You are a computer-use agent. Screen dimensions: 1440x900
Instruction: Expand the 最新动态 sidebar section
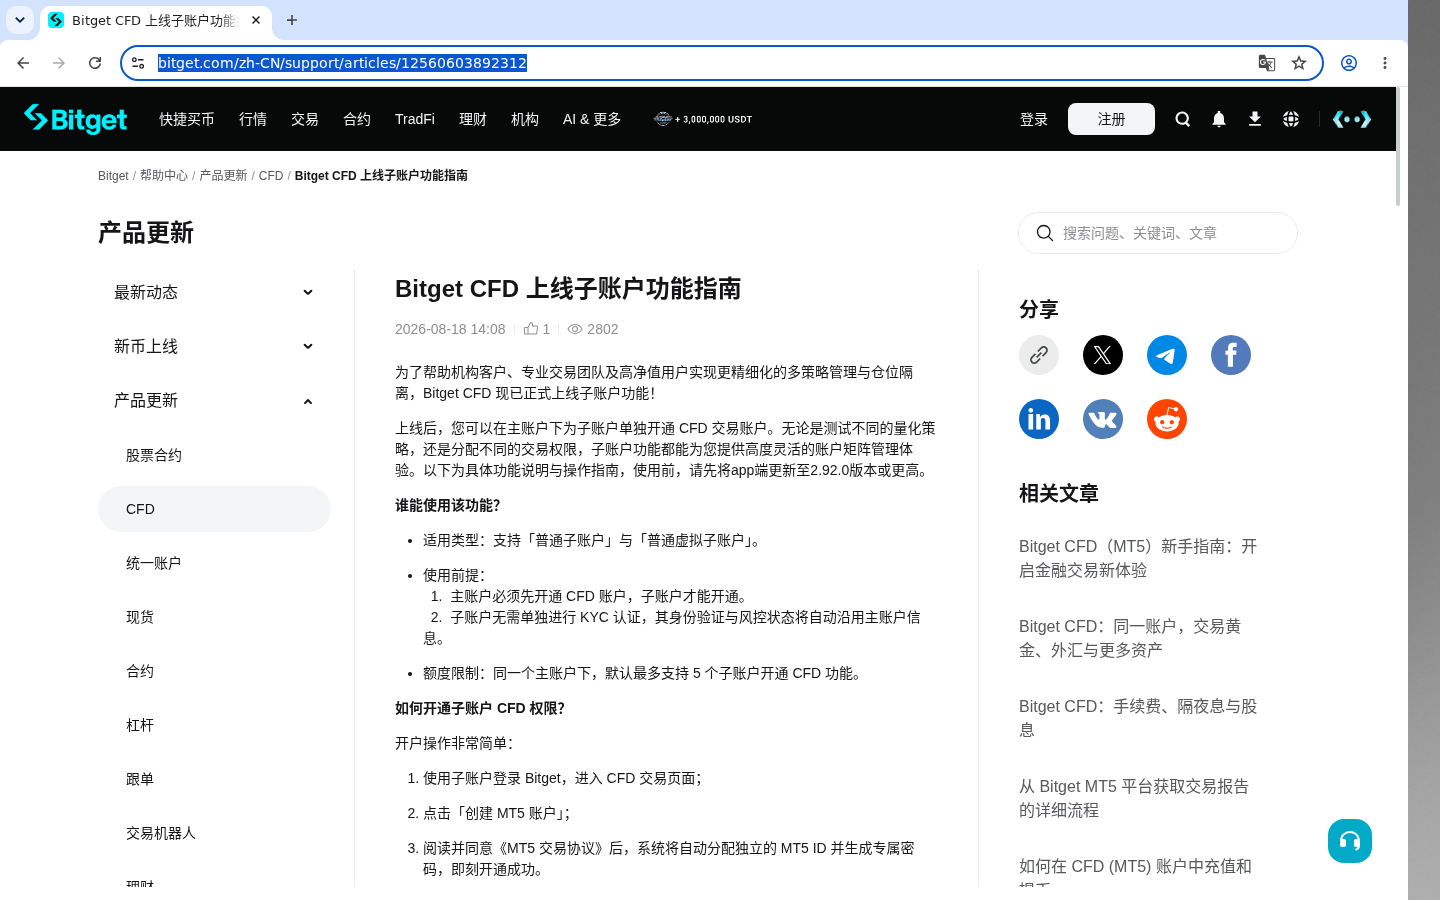[x=214, y=292]
